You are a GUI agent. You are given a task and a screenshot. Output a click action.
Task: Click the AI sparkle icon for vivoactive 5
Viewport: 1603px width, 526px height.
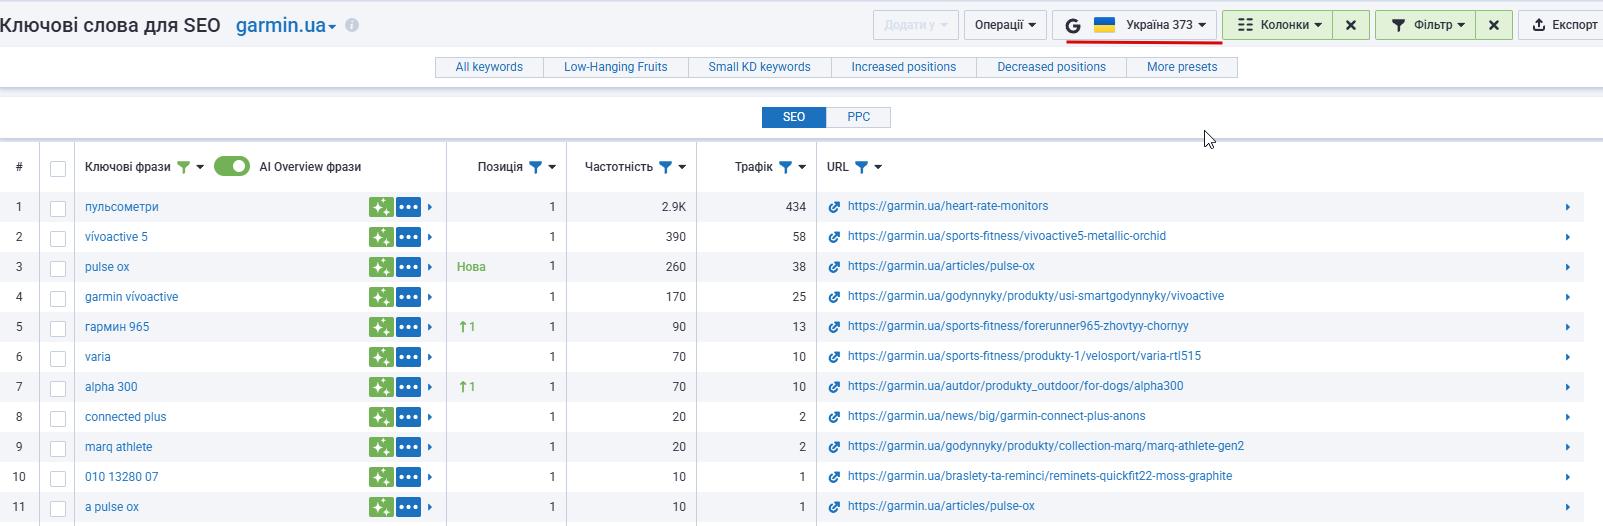(x=381, y=237)
